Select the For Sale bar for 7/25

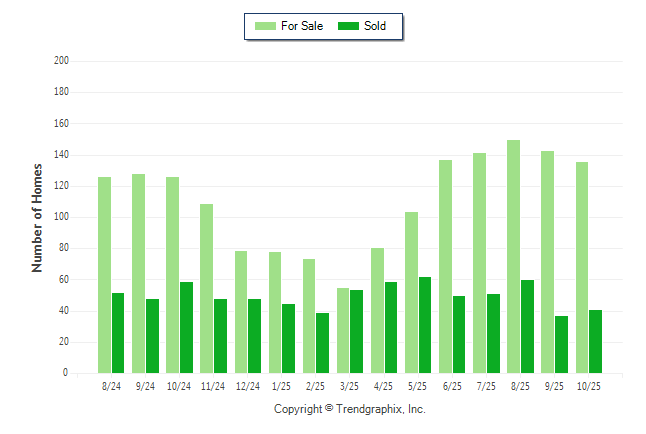(x=479, y=263)
